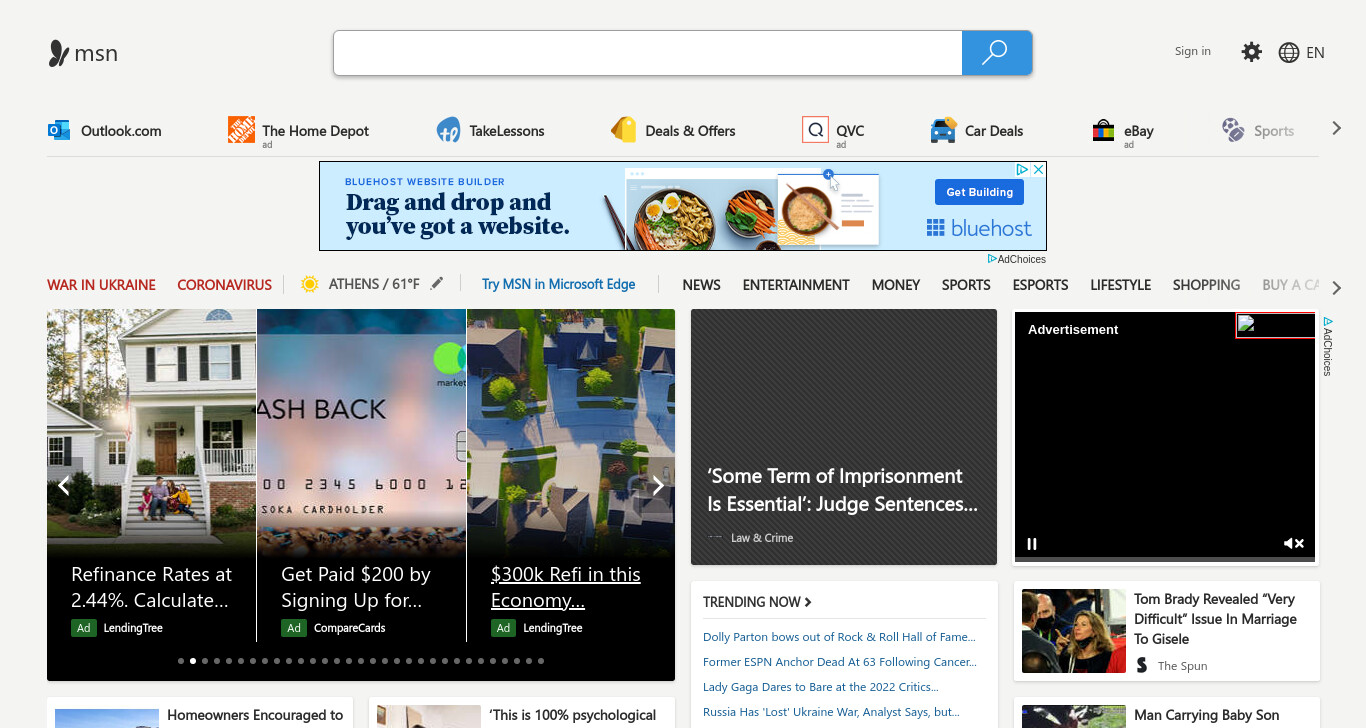The height and width of the screenshot is (728, 1366).
Task: Go to next carousel slide
Action: coord(658,486)
